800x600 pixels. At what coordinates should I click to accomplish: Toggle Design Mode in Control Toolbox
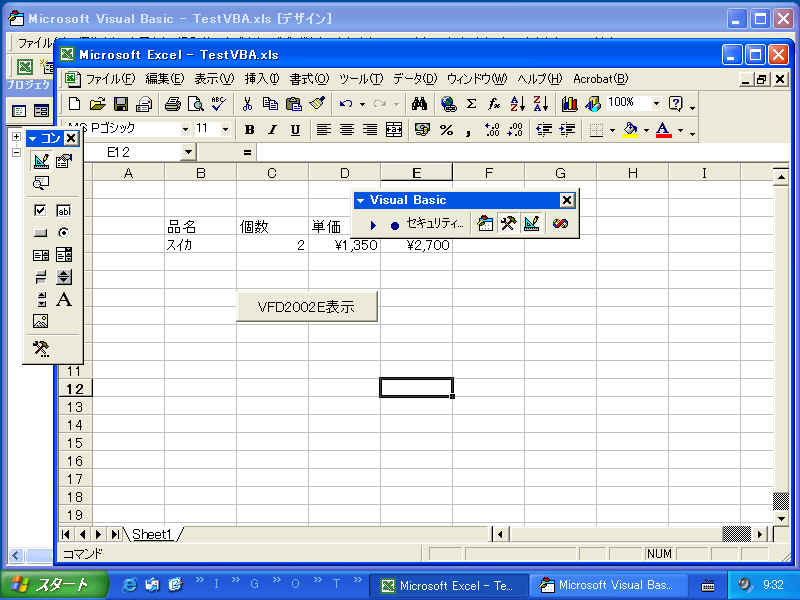(41, 161)
